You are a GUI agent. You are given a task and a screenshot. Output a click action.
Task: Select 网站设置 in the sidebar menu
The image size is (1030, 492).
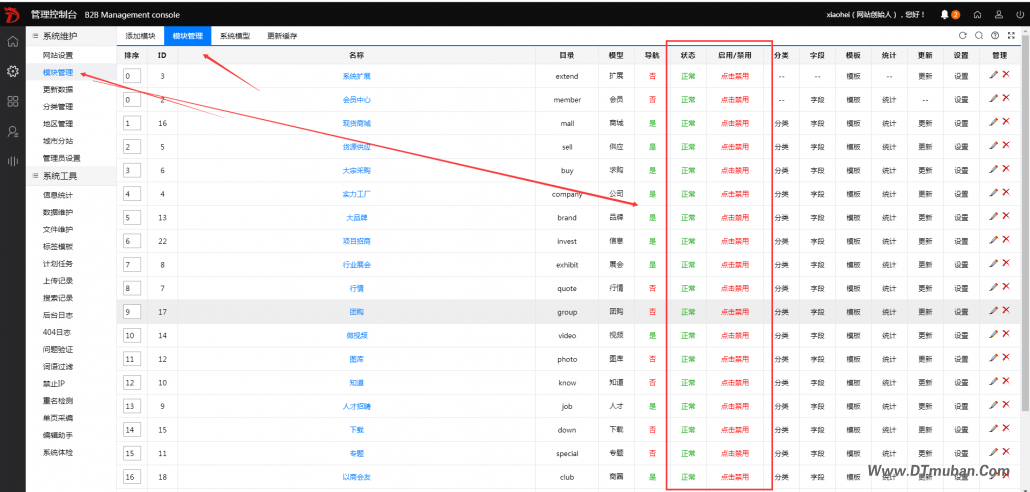coord(58,55)
